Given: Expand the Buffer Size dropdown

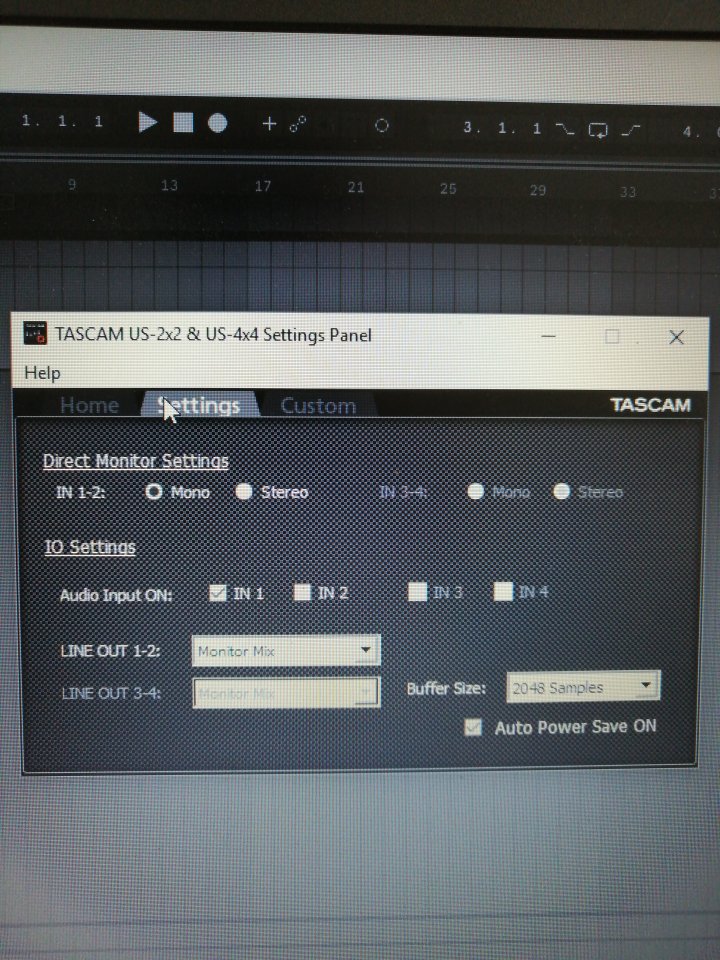Looking at the screenshot, I should click(583, 687).
